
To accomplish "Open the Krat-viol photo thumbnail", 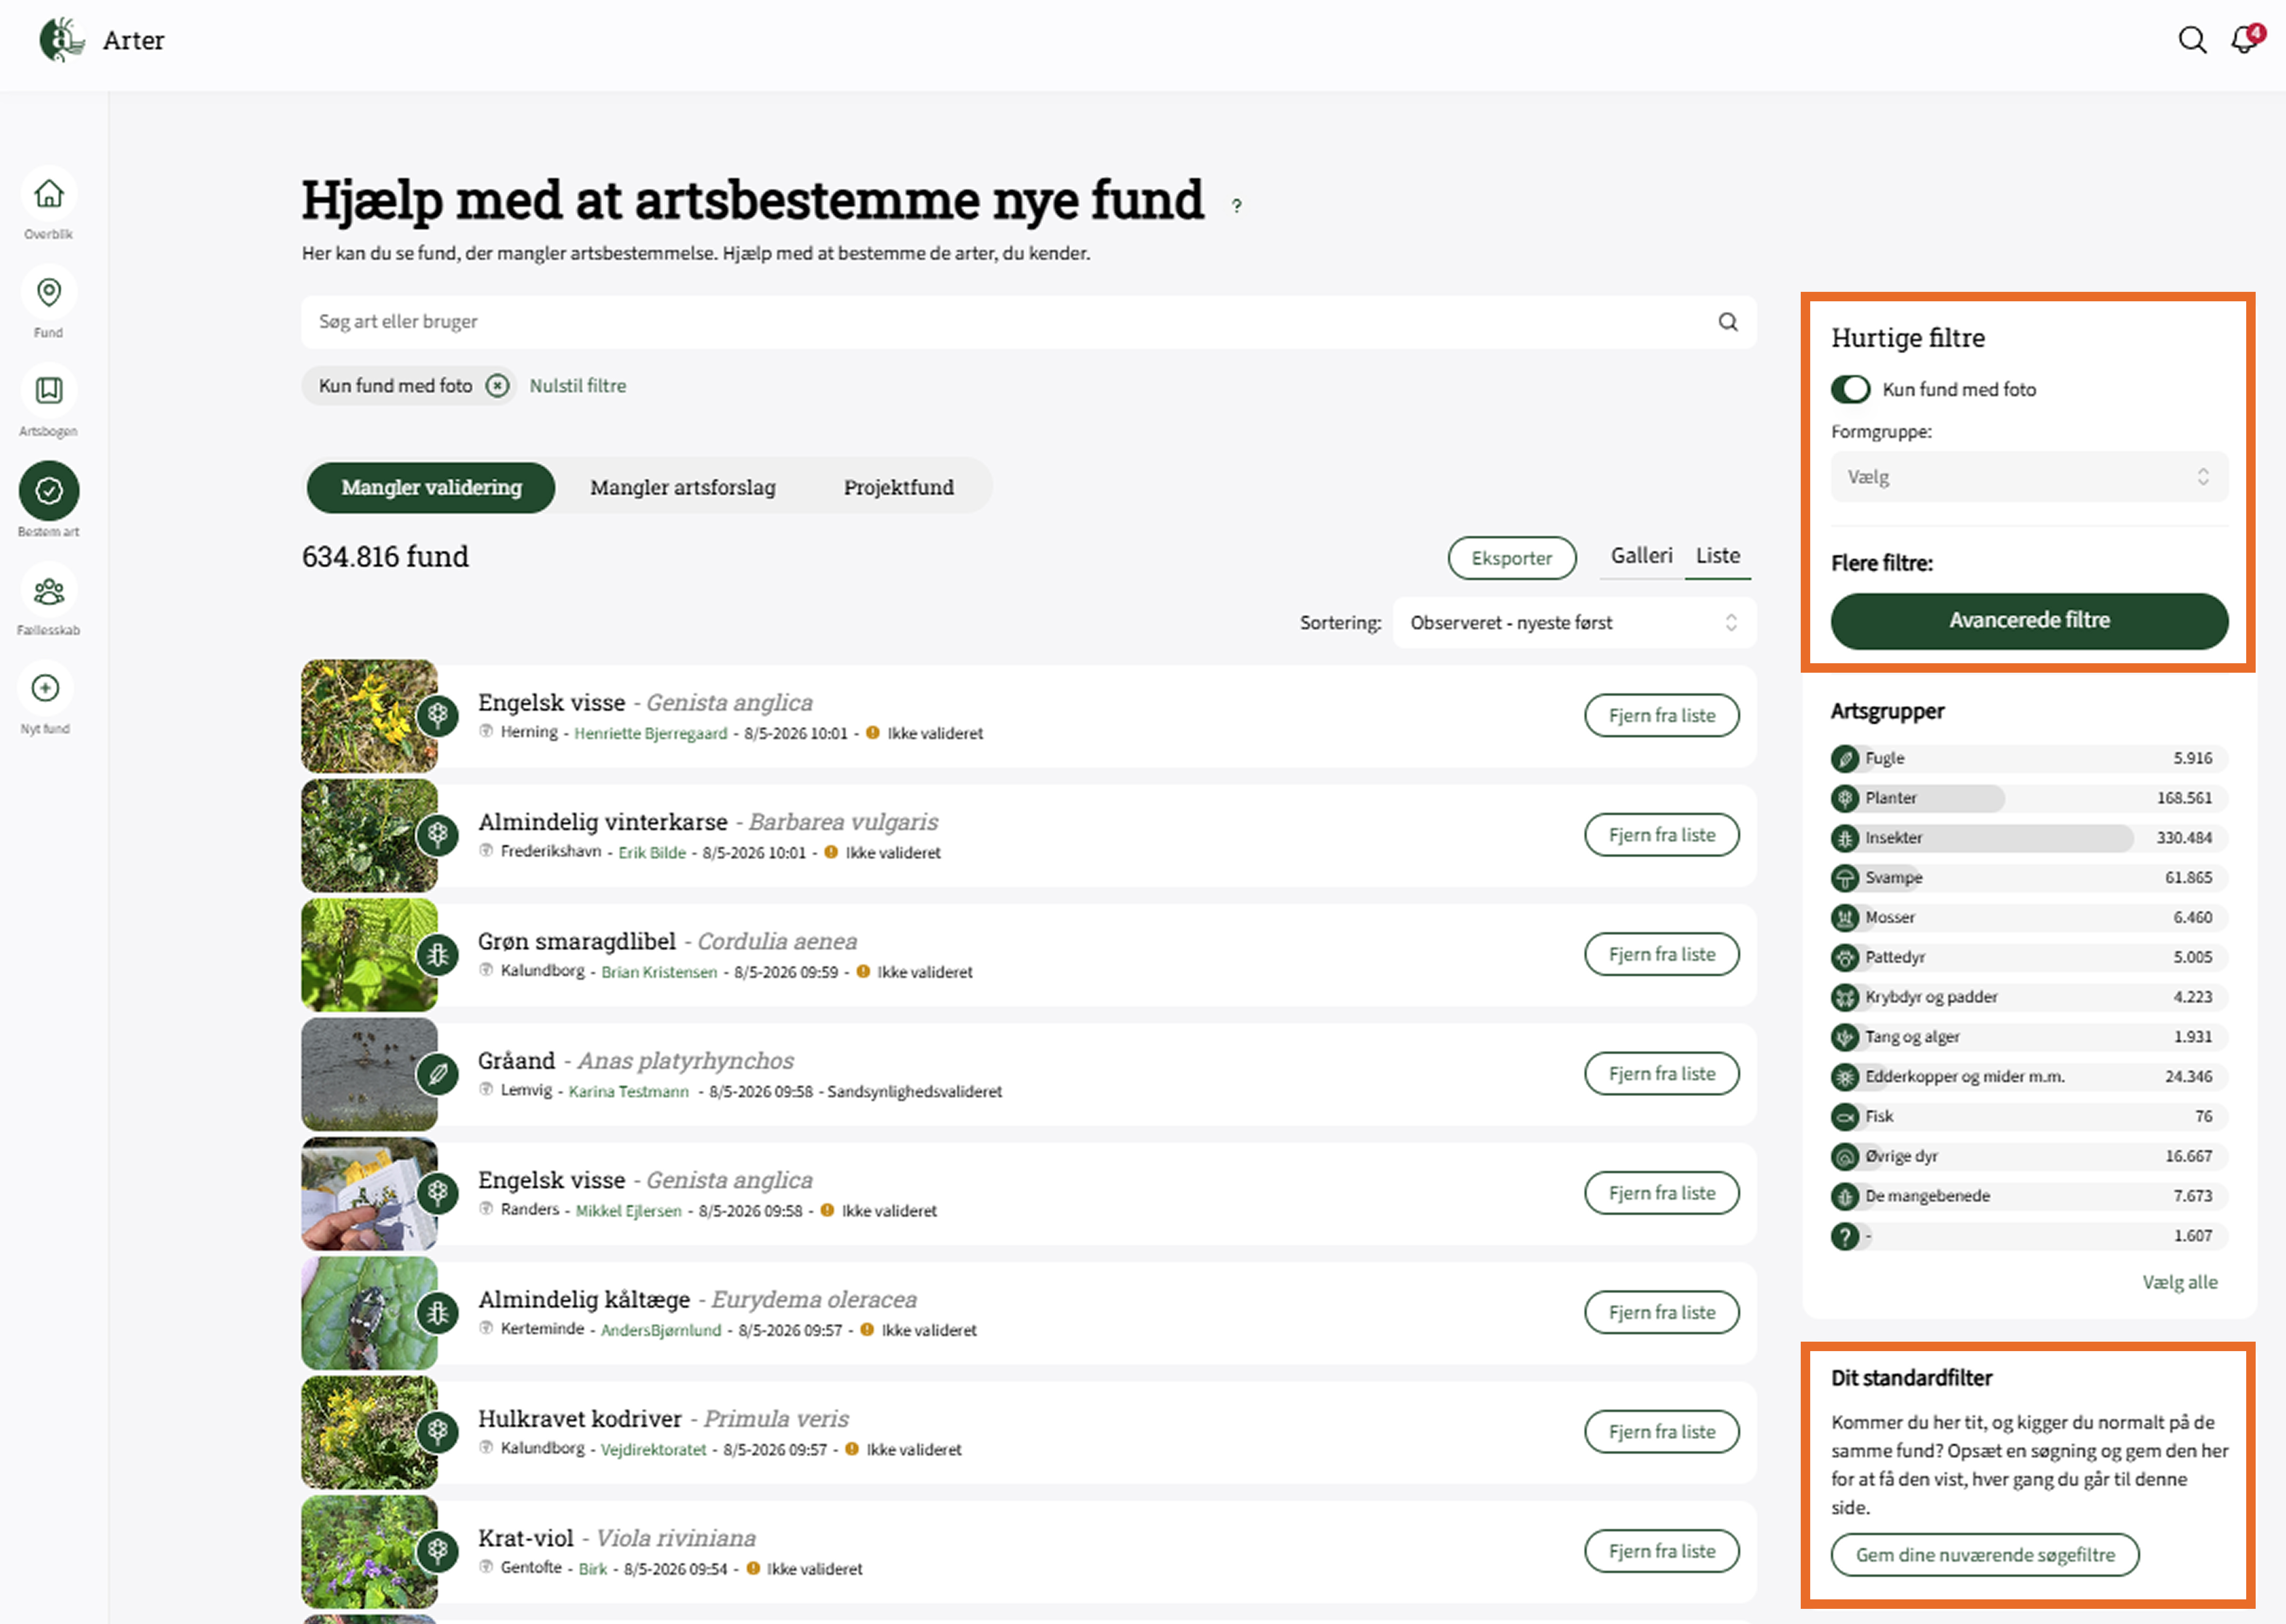I will tap(369, 1552).
